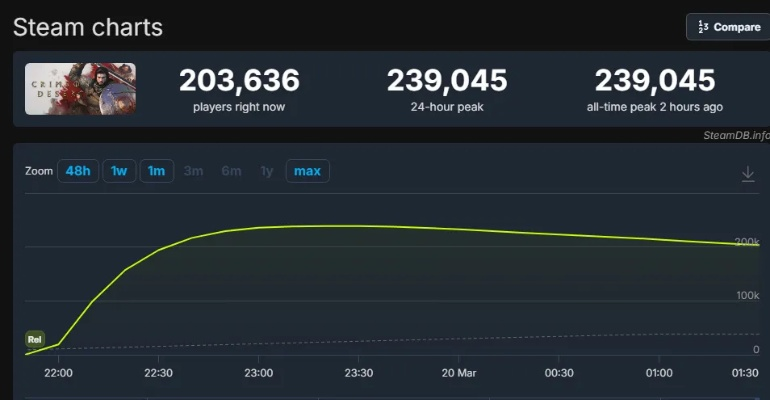This screenshot has width=770, height=400.
Task: Click the 20 Mar date axis label
Action: (459, 373)
